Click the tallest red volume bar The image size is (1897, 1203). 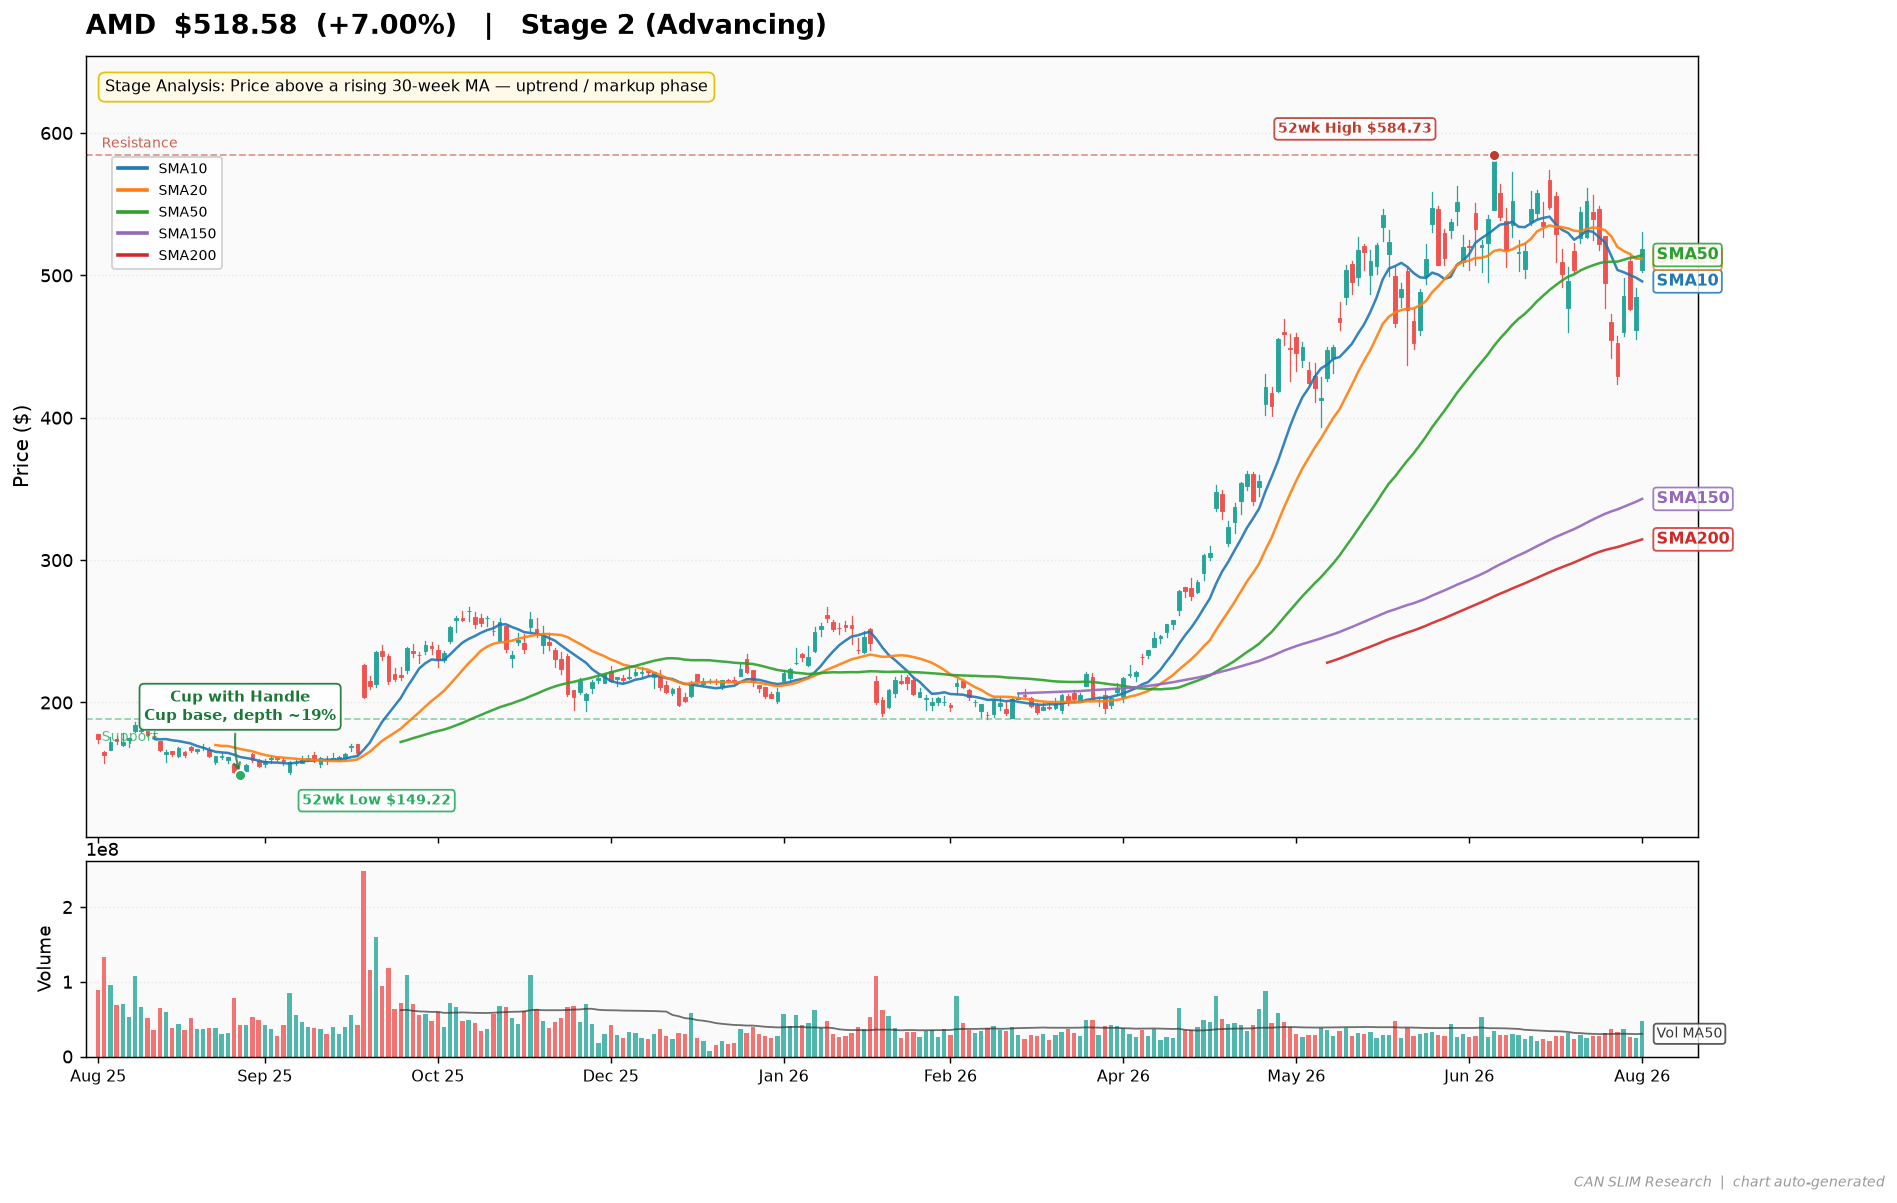(364, 964)
